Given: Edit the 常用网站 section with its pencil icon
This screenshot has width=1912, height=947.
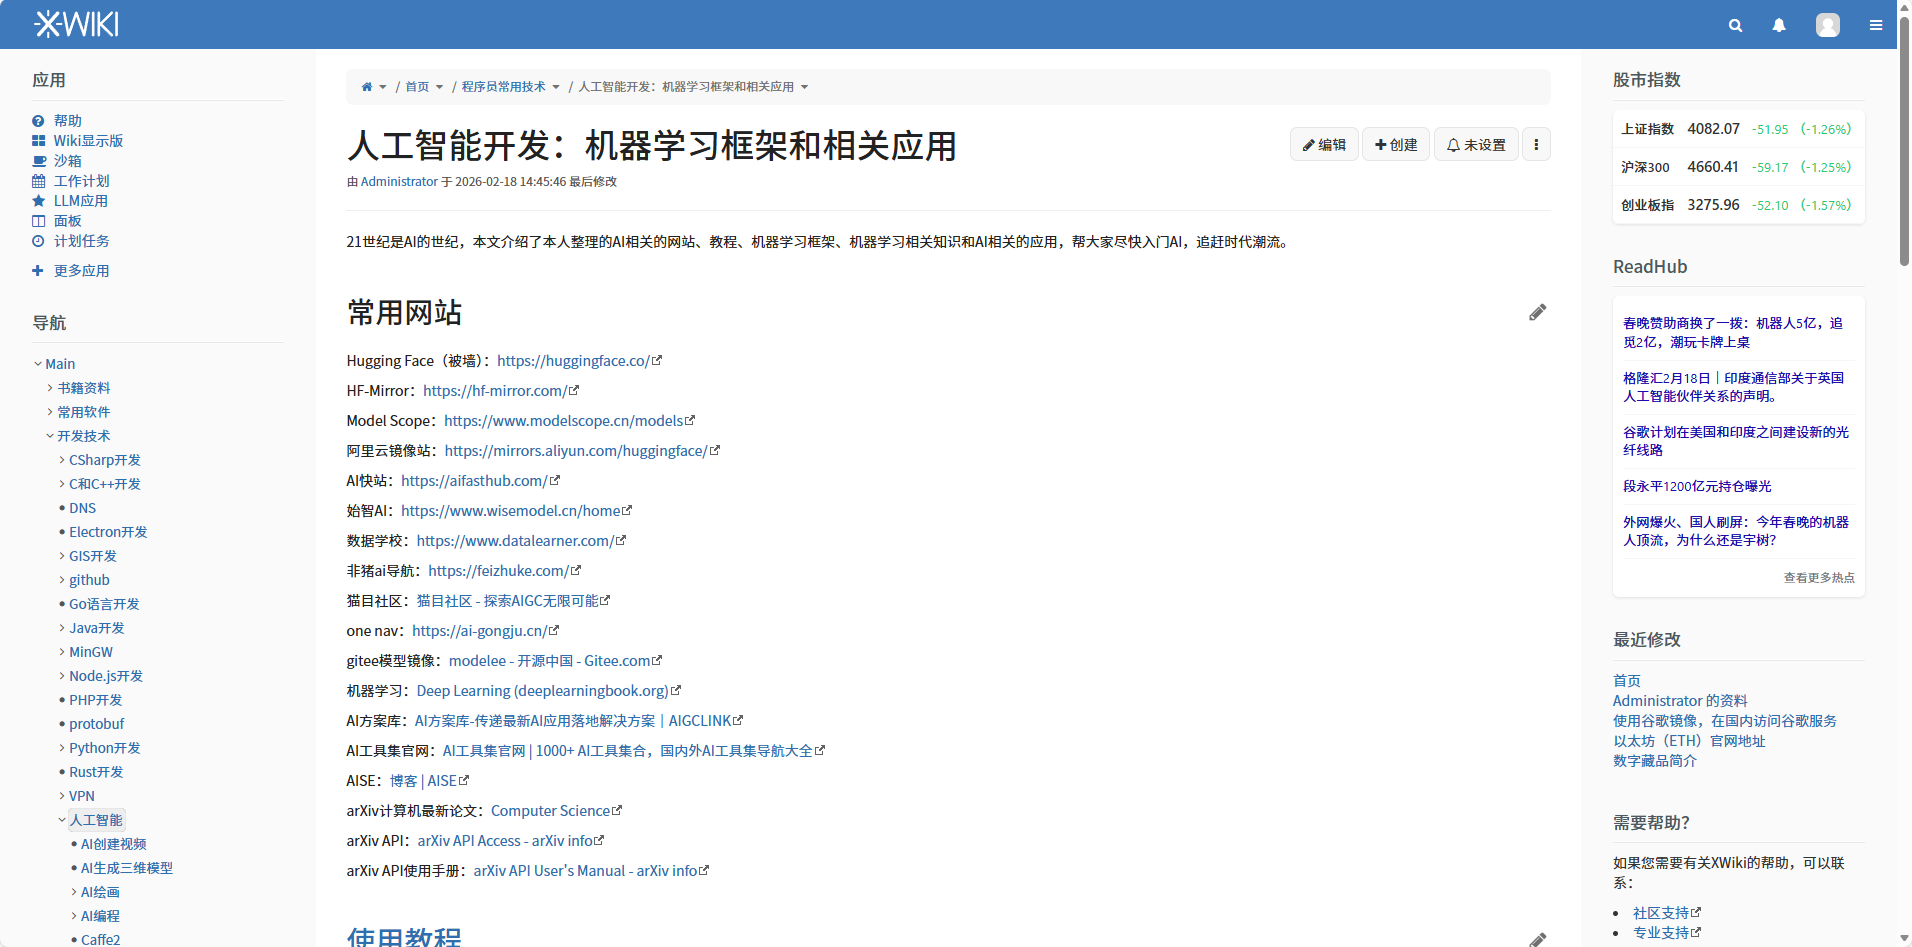Looking at the screenshot, I should coord(1537,312).
